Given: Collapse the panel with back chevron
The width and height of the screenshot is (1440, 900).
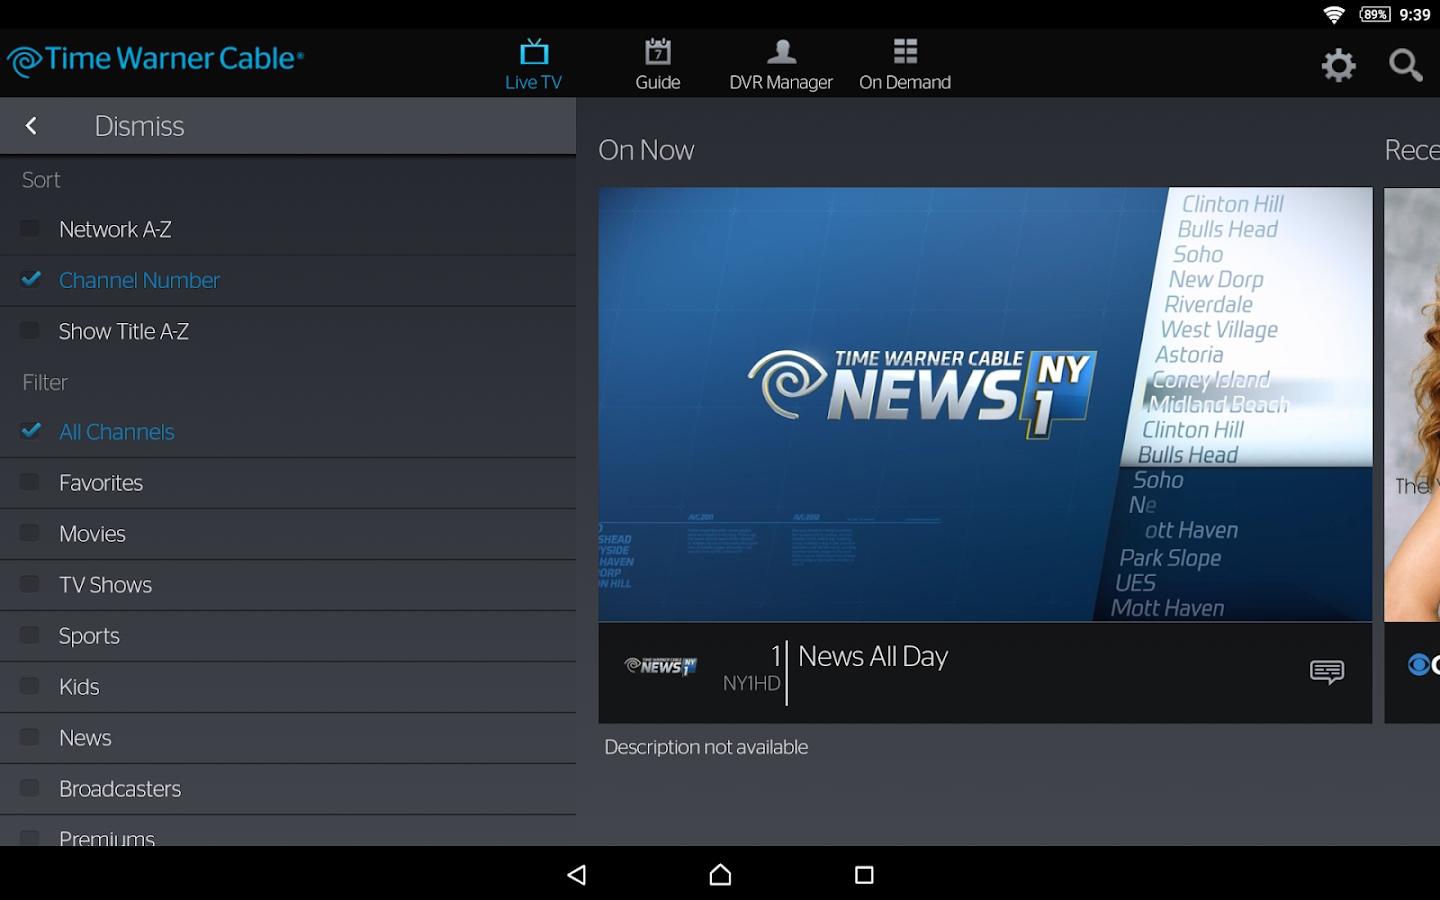Looking at the screenshot, I should click(31, 126).
